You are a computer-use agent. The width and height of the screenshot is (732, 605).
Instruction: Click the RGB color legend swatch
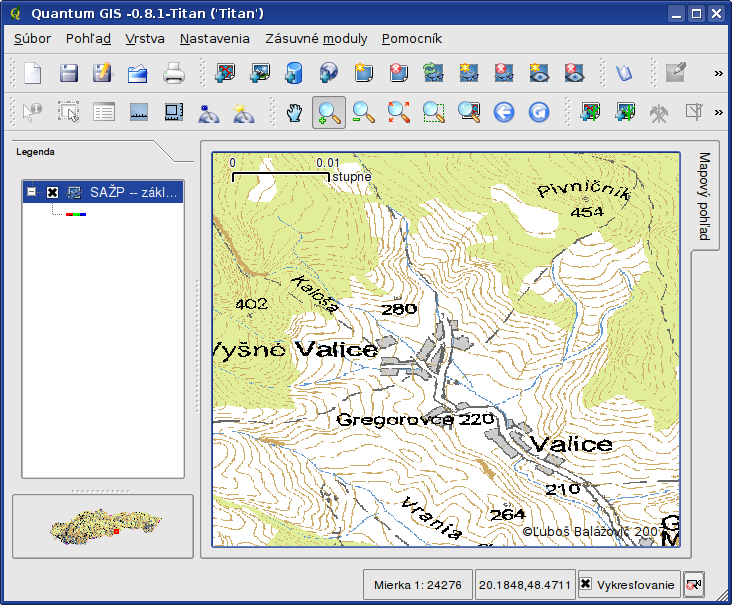point(75,214)
